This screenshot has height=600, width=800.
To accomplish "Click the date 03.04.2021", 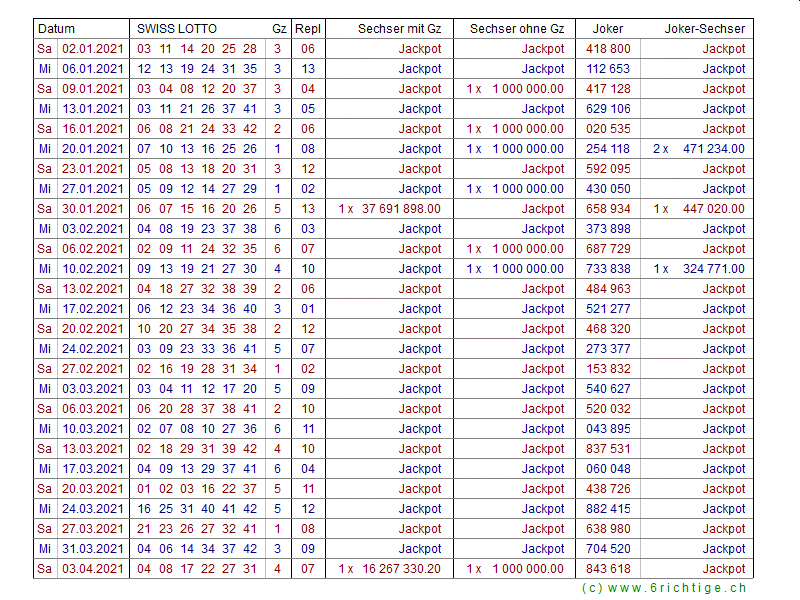I will coord(93,569).
